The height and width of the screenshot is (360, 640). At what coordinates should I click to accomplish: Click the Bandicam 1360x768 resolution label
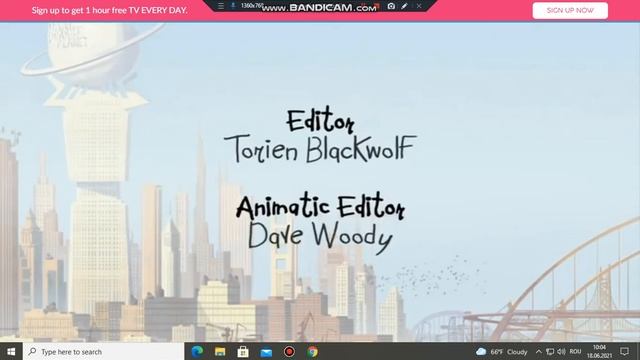[251, 6]
